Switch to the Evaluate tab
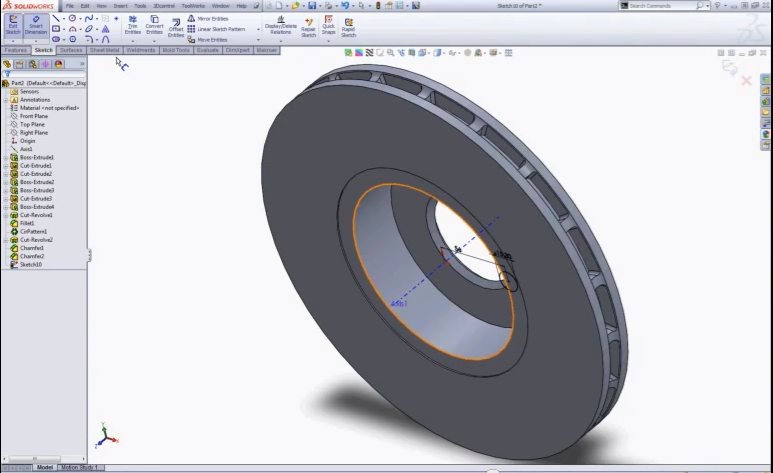Image resolution: width=773 pixels, height=473 pixels. pyautogui.click(x=208, y=50)
